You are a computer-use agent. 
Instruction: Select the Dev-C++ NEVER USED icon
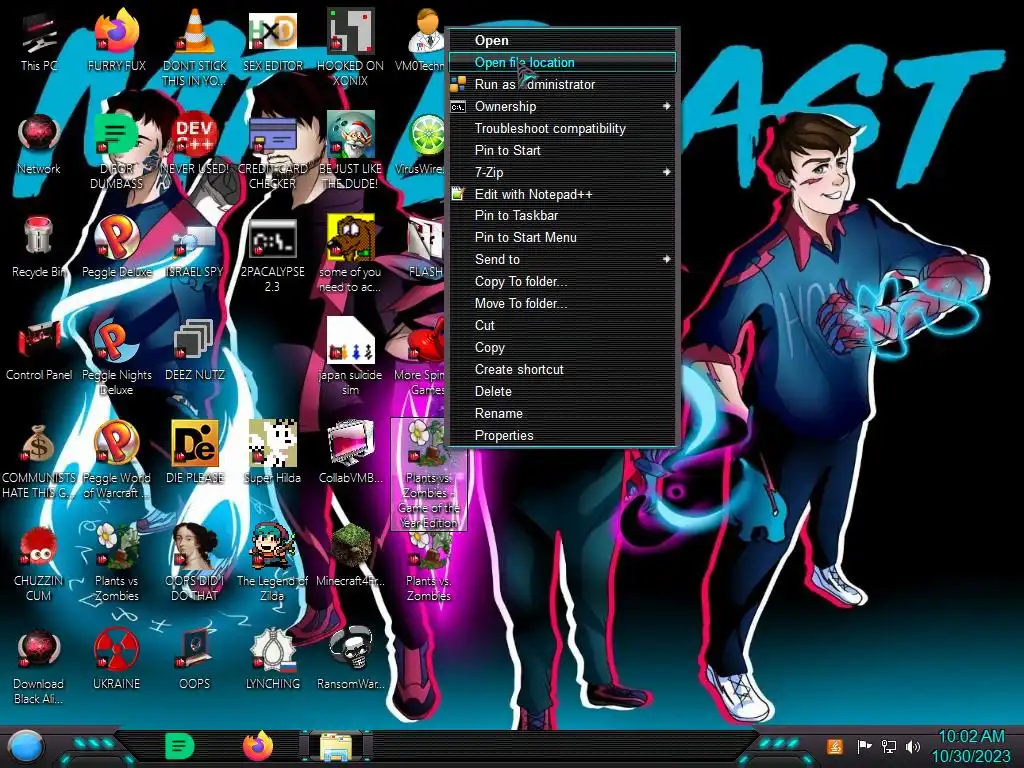pyautogui.click(x=195, y=145)
